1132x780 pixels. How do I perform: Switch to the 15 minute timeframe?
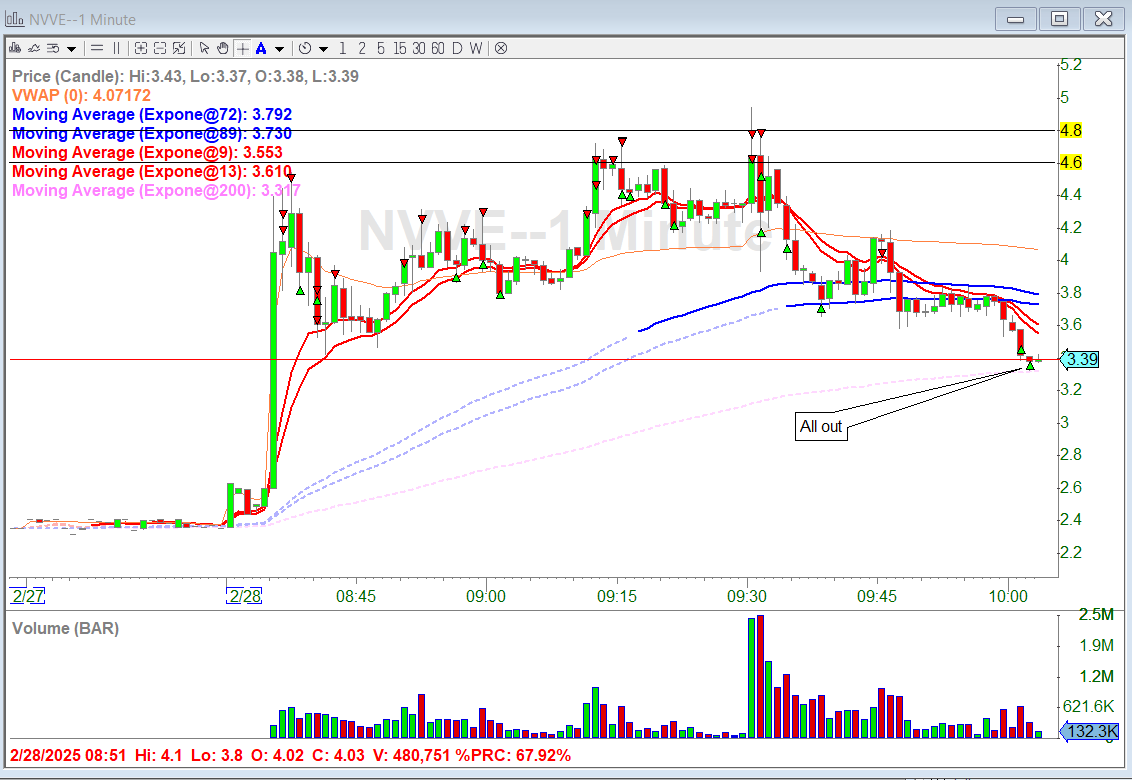click(400, 48)
